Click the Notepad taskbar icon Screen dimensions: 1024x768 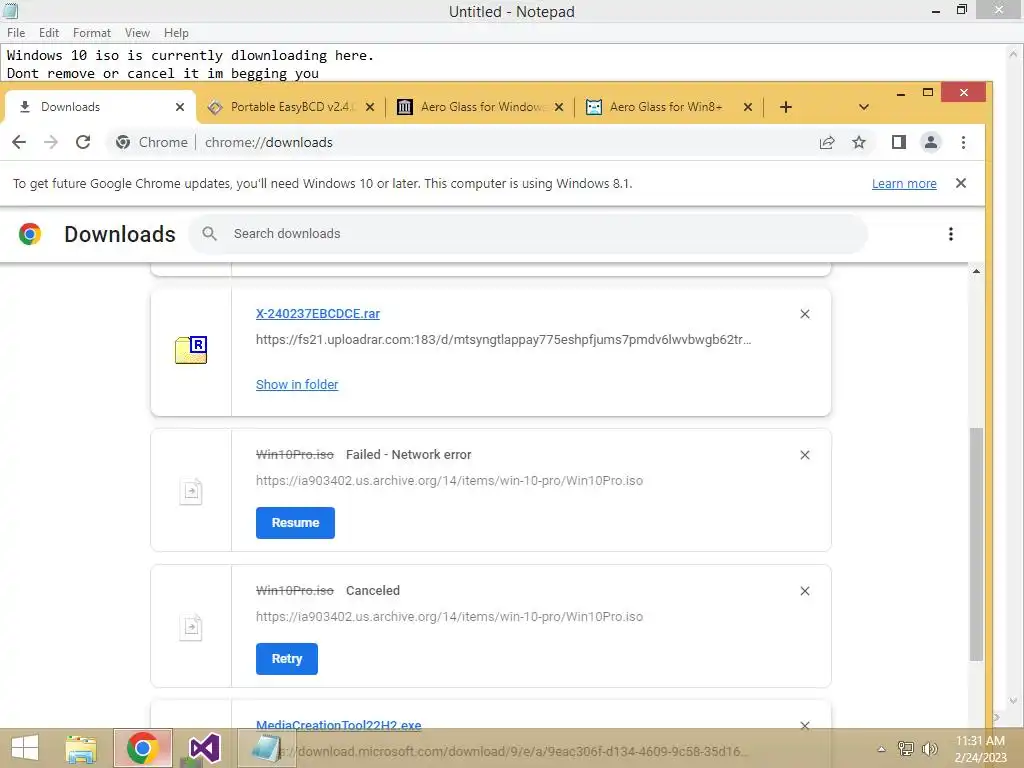tap(266, 748)
